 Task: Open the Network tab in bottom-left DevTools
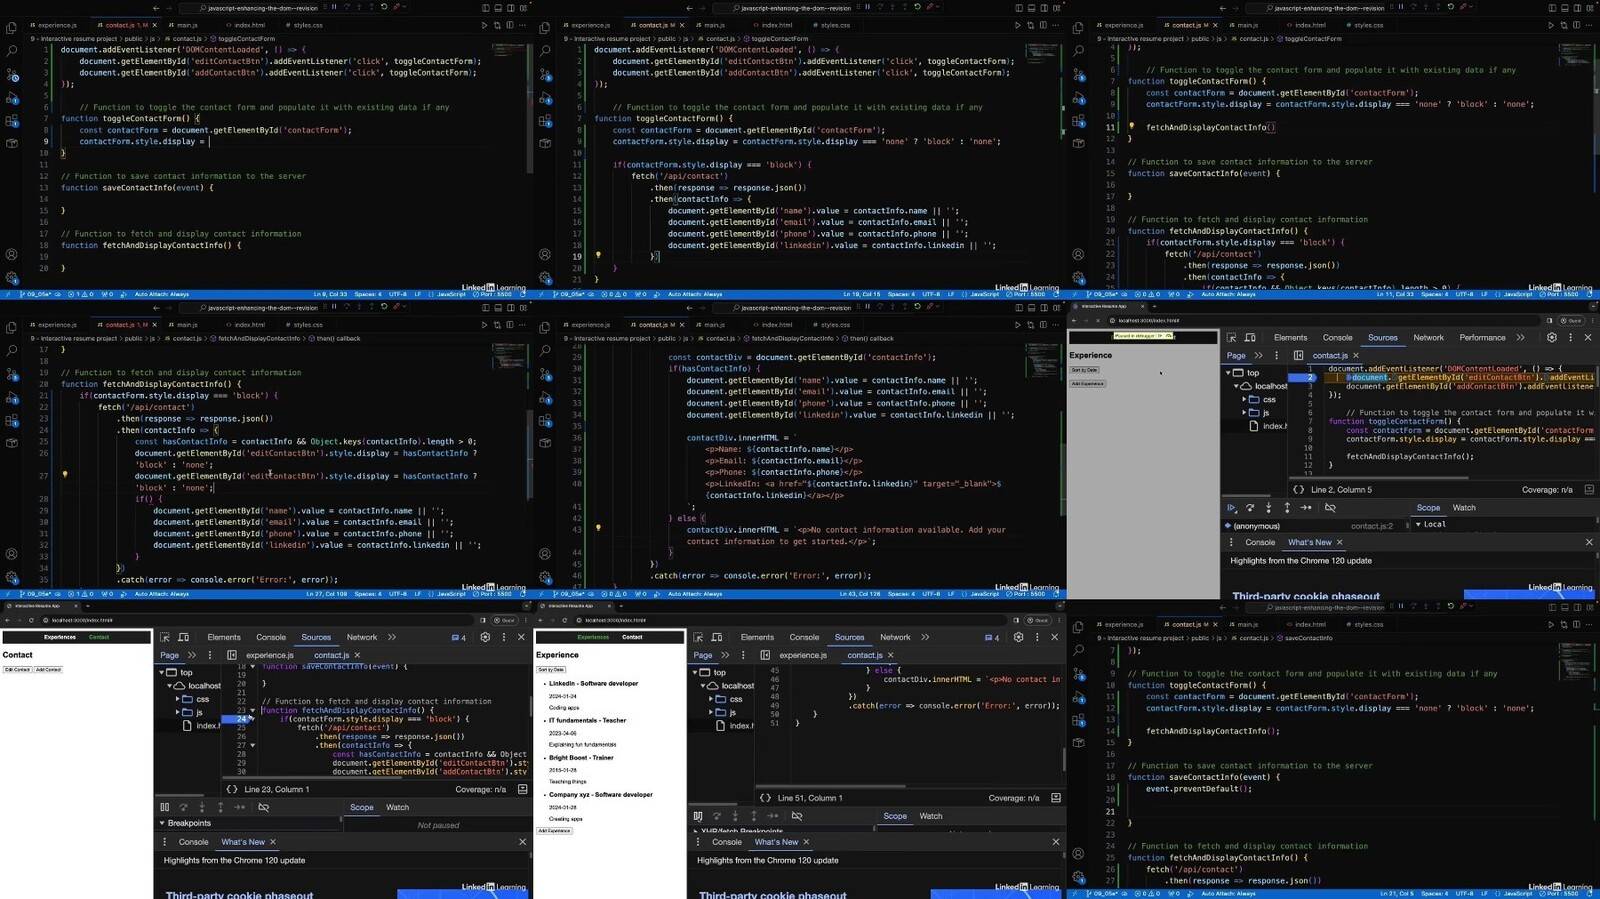pos(362,637)
